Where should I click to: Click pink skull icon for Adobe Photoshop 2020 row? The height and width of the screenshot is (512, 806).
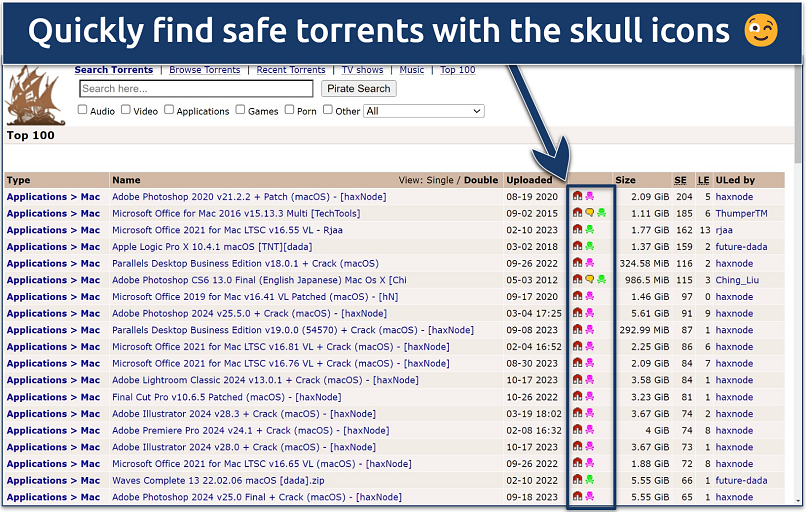[x=590, y=196]
